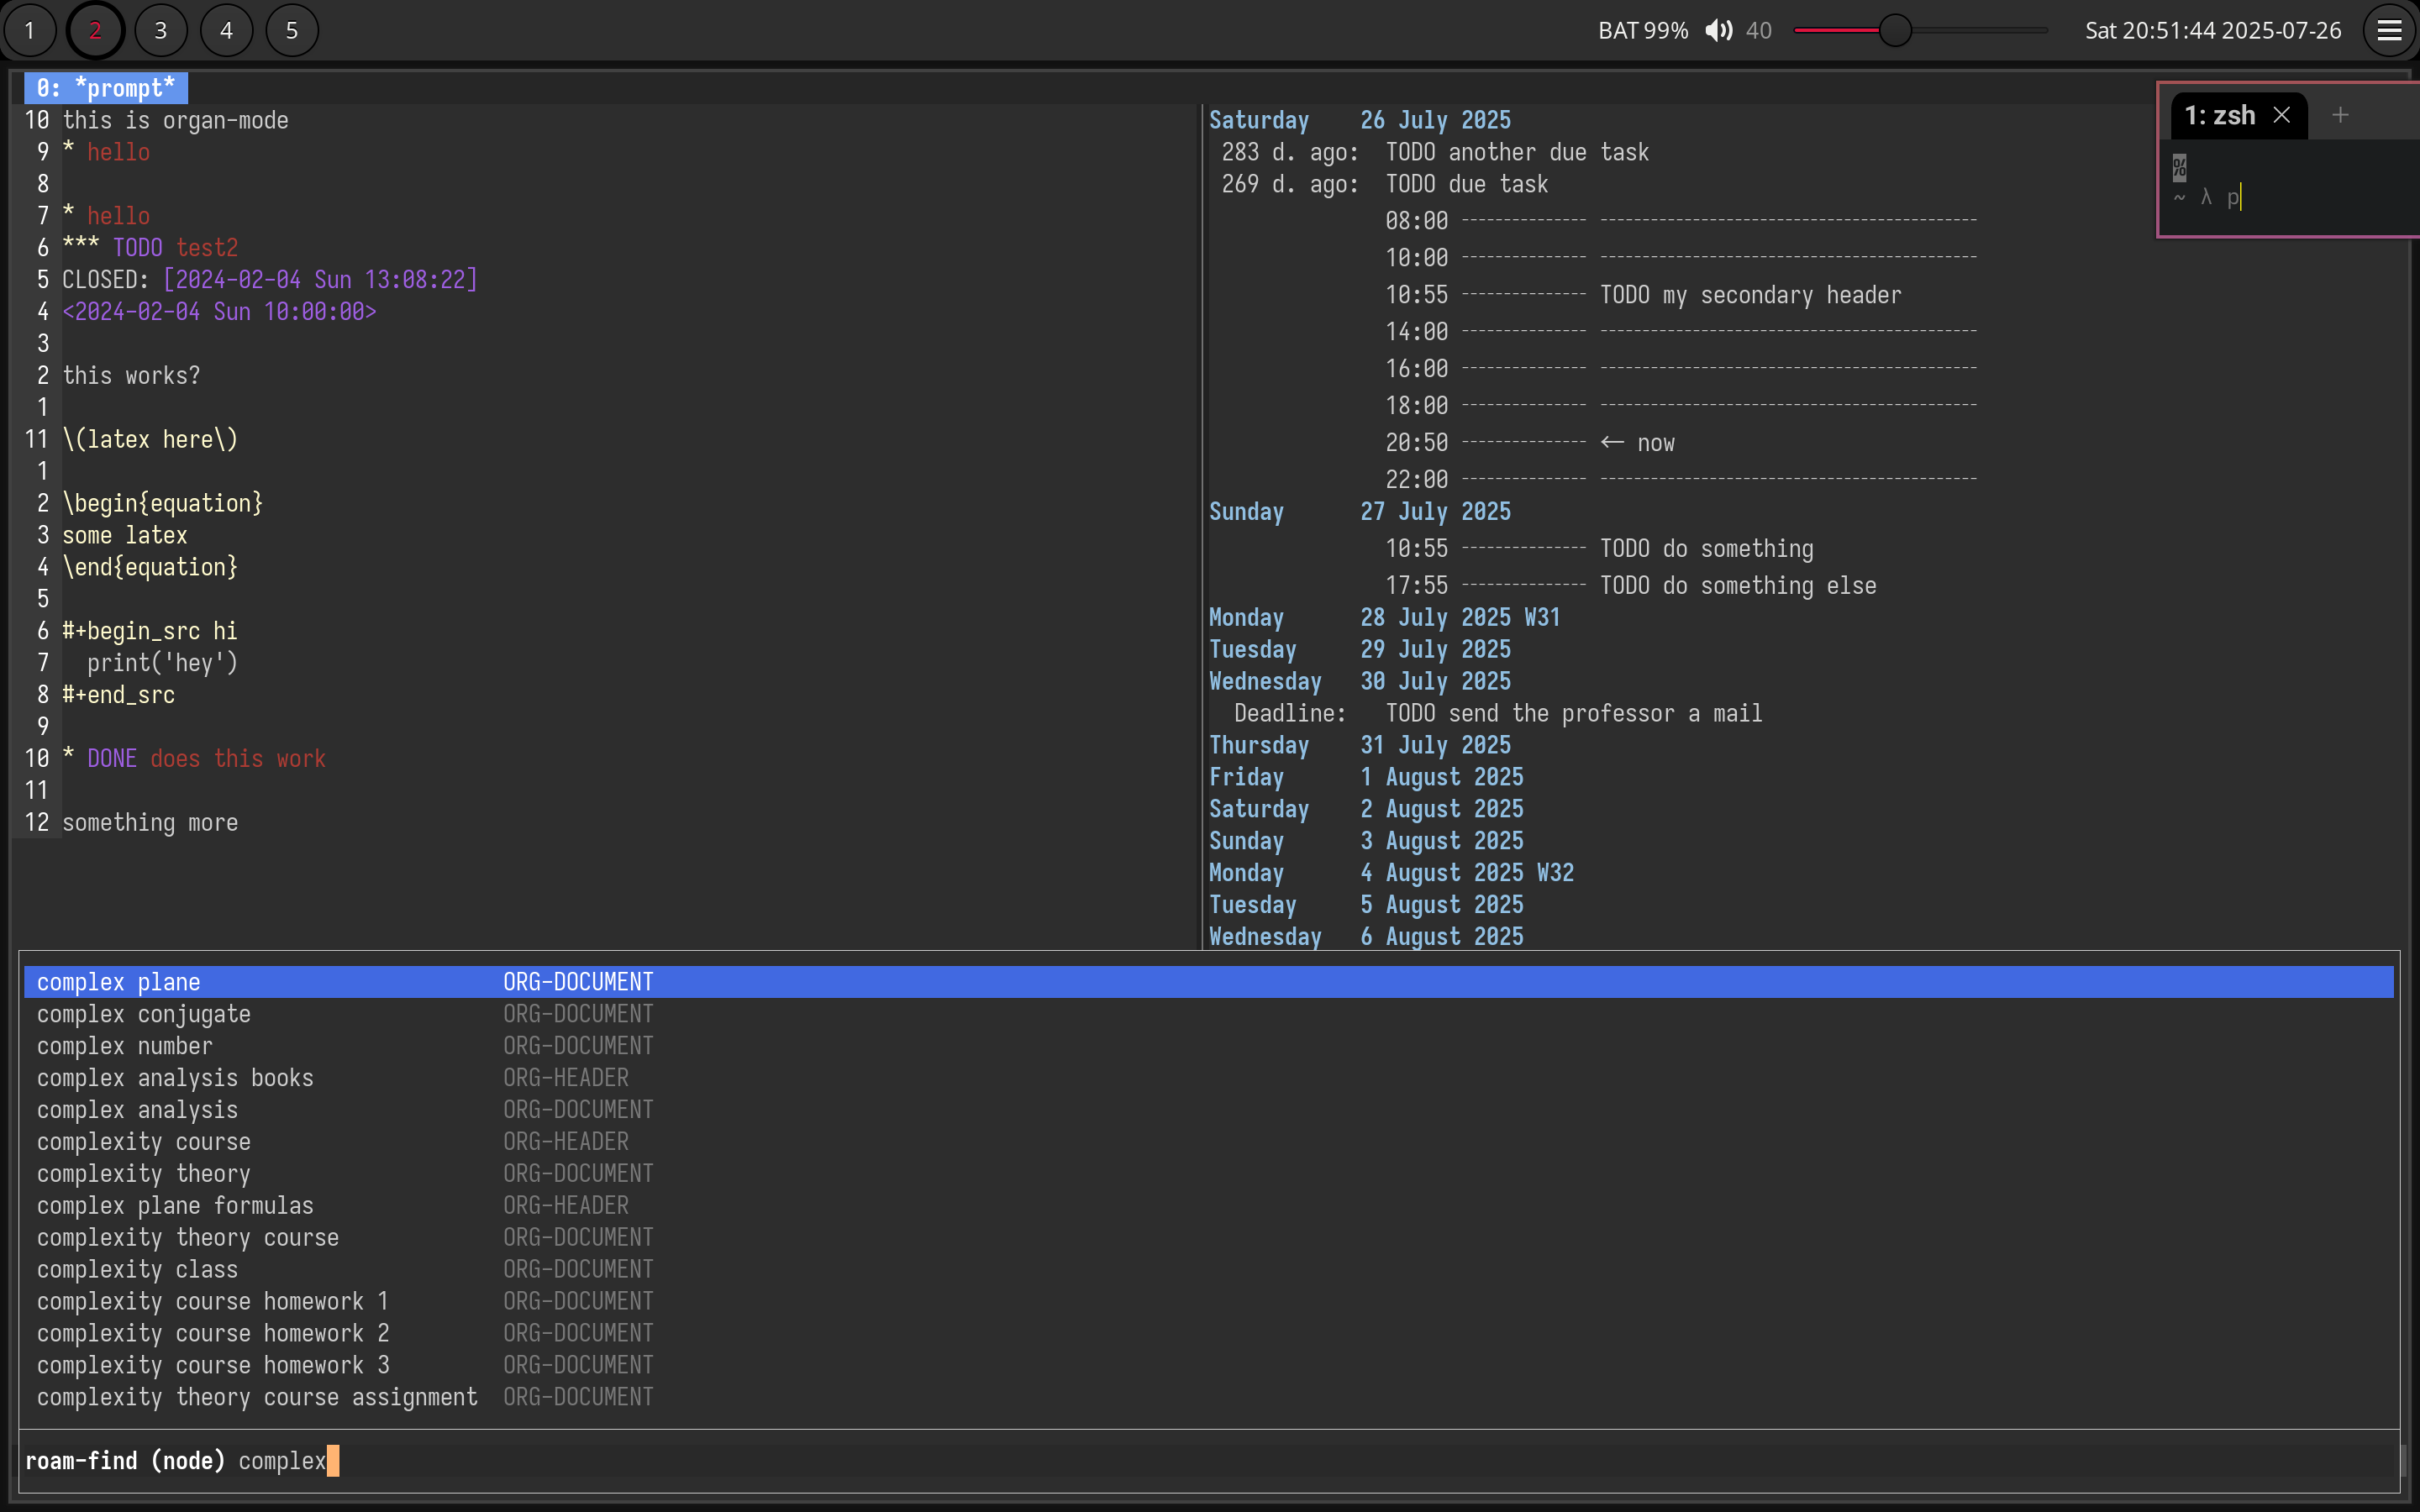Viewport: 2420px width, 1512px height.
Task: Click the speaker volume icon
Action: (x=1718, y=30)
